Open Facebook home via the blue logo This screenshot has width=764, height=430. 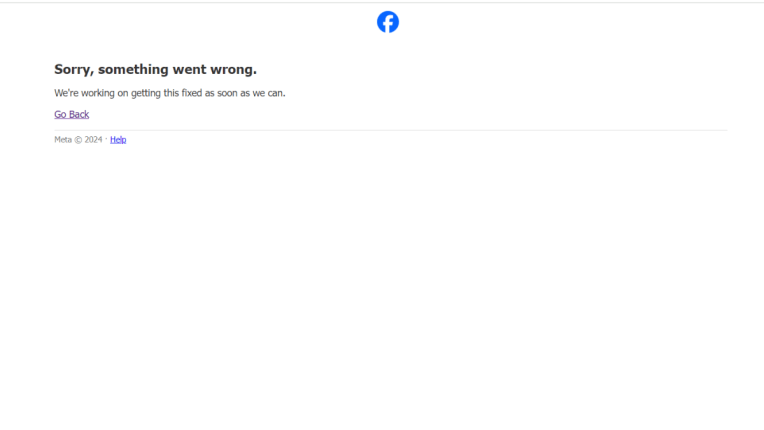point(387,22)
